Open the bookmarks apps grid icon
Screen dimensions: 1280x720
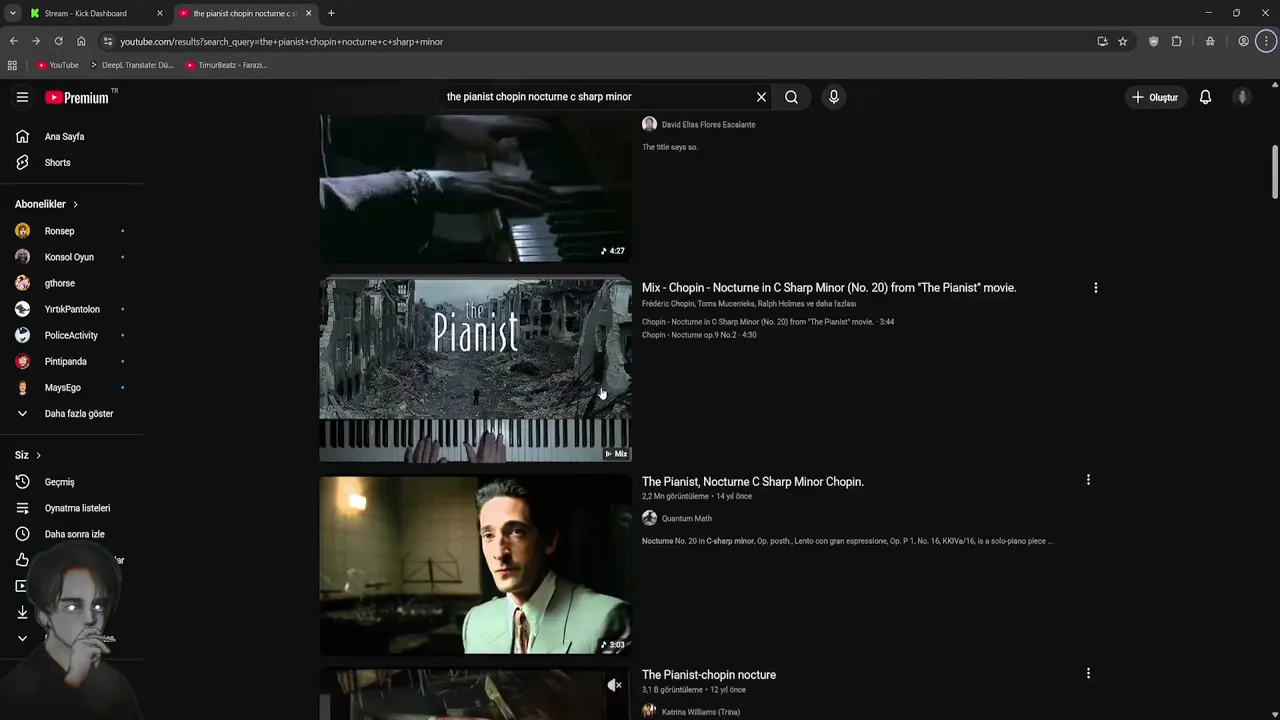[x=12, y=65]
